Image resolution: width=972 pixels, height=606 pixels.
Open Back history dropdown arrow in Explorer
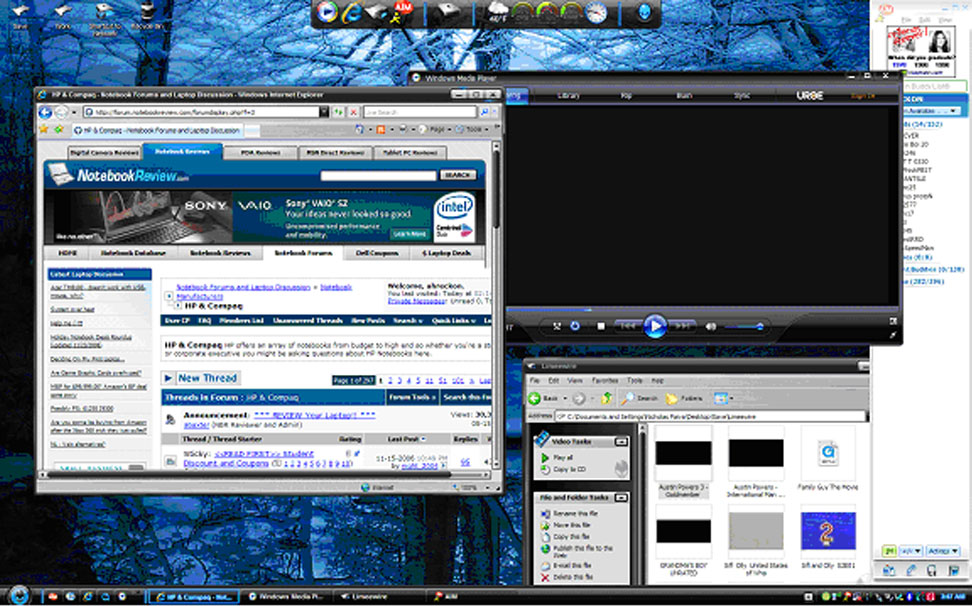coord(565,398)
